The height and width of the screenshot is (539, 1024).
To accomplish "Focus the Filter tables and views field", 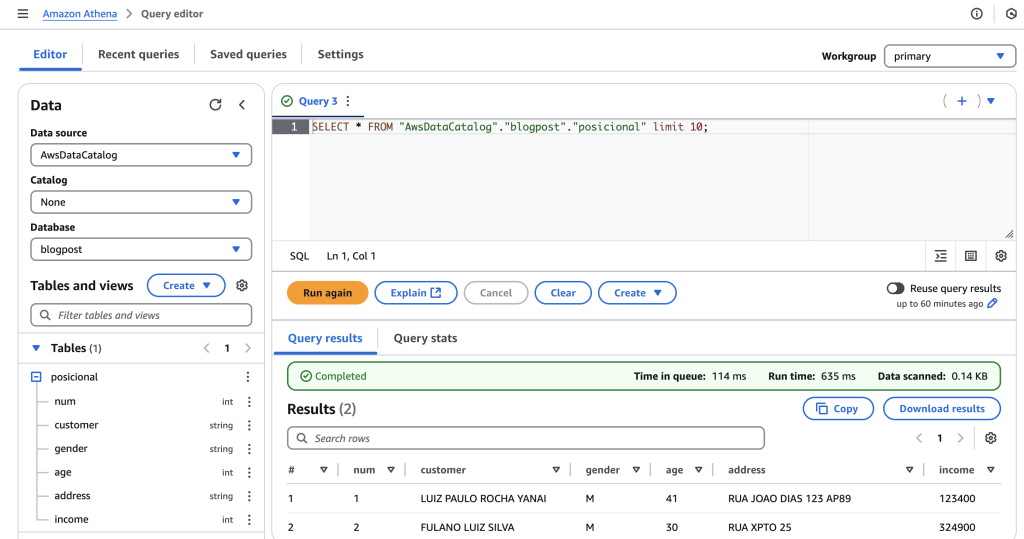I will pyautogui.click(x=141, y=315).
